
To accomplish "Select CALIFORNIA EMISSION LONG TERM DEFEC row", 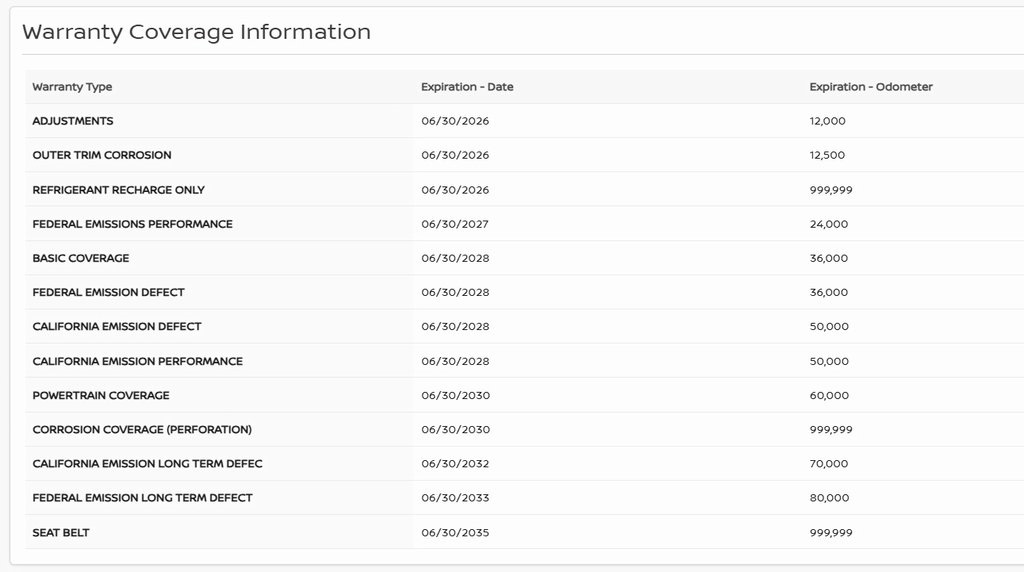I will [x=147, y=464].
